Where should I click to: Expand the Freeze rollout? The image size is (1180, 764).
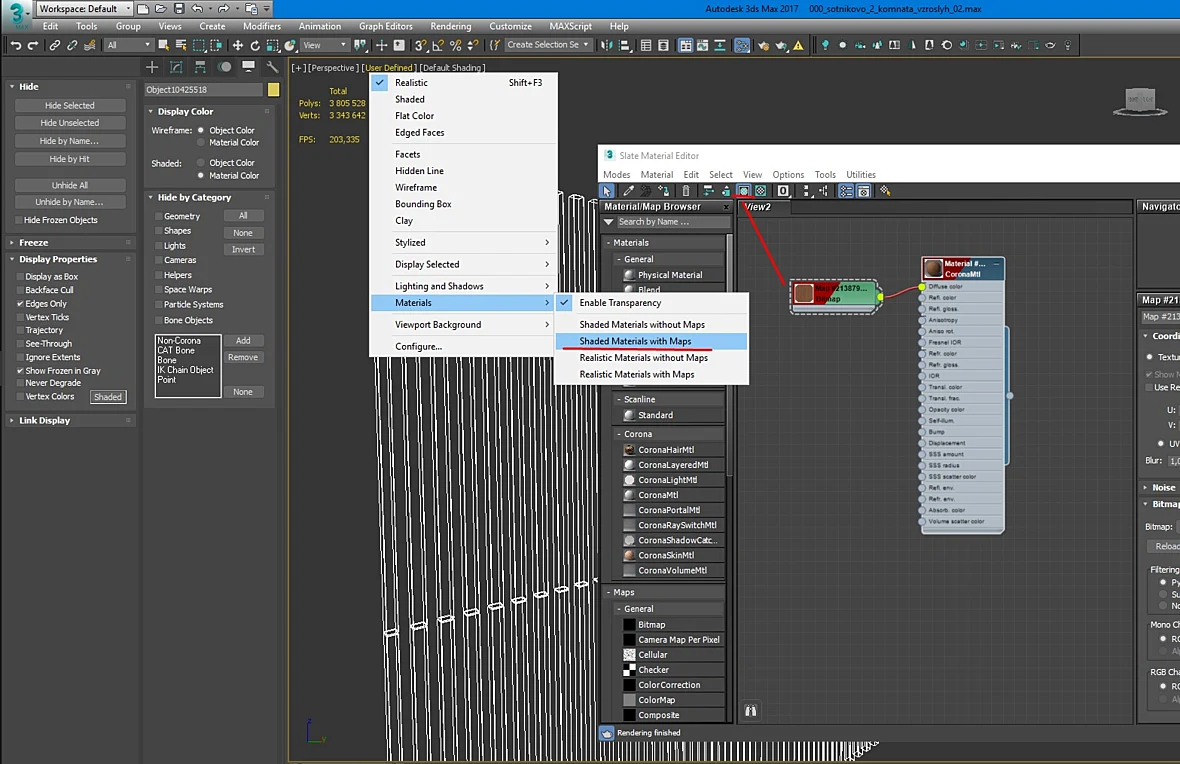(x=33, y=242)
